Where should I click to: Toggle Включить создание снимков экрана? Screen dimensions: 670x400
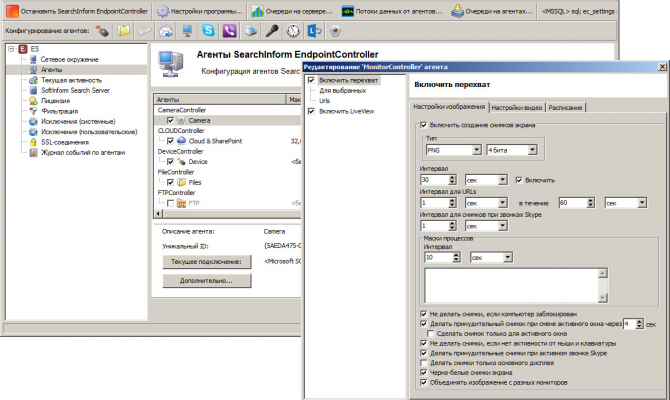[x=423, y=125]
